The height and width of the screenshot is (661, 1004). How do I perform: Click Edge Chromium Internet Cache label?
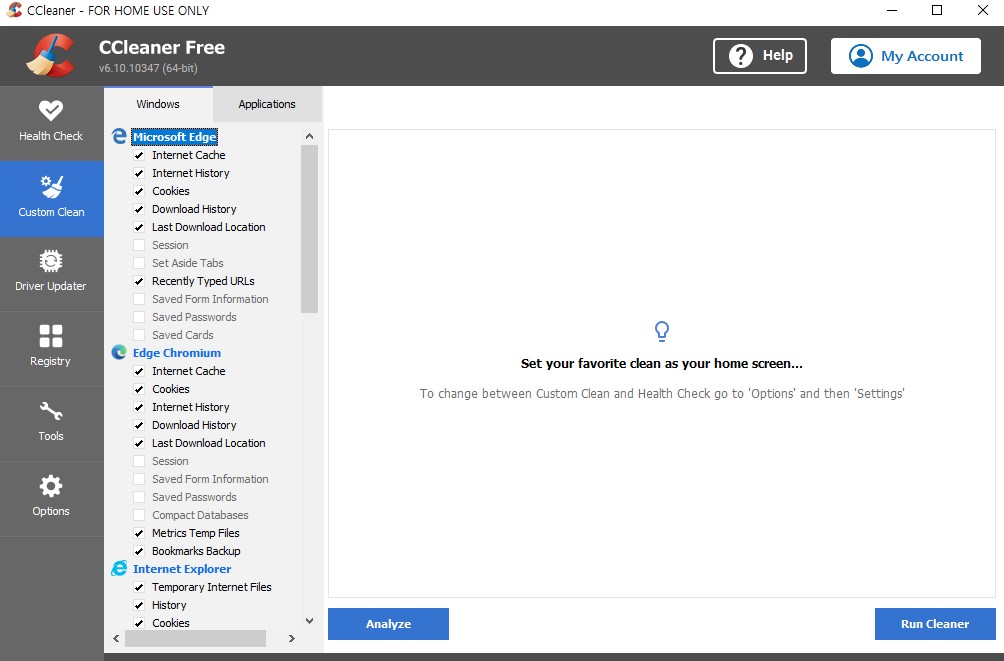188,371
